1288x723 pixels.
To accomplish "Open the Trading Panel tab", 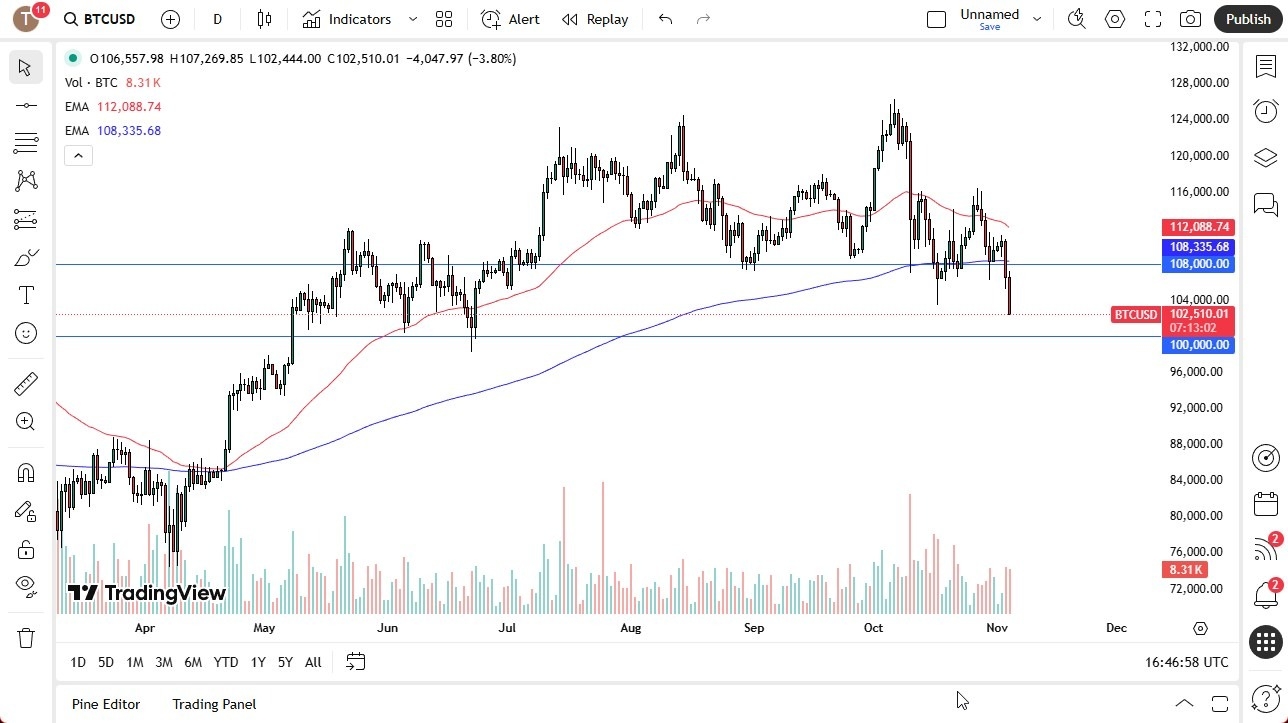I will (x=213, y=704).
